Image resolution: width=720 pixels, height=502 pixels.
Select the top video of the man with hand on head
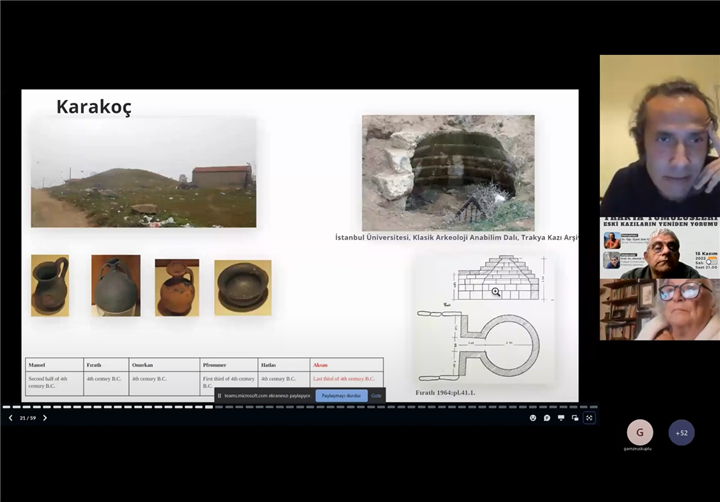pyautogui.click(x=660, y=136)
